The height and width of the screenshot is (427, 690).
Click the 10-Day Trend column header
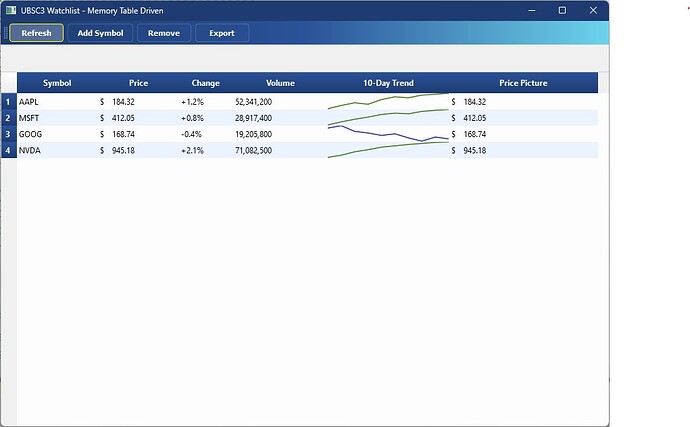(x=388, y=83)
